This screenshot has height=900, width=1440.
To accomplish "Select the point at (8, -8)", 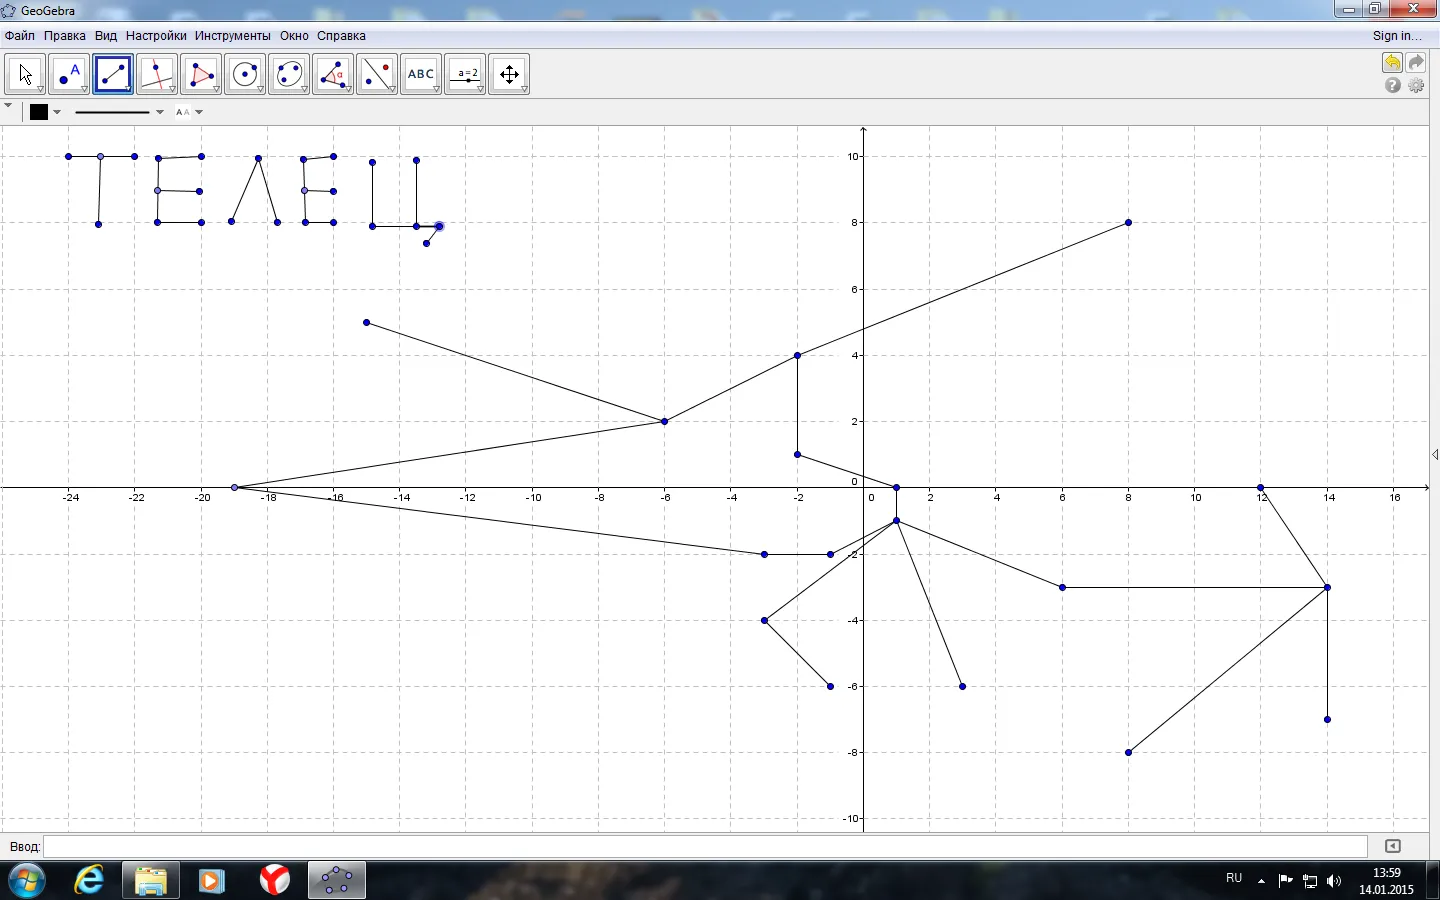I will (1129, 753).
